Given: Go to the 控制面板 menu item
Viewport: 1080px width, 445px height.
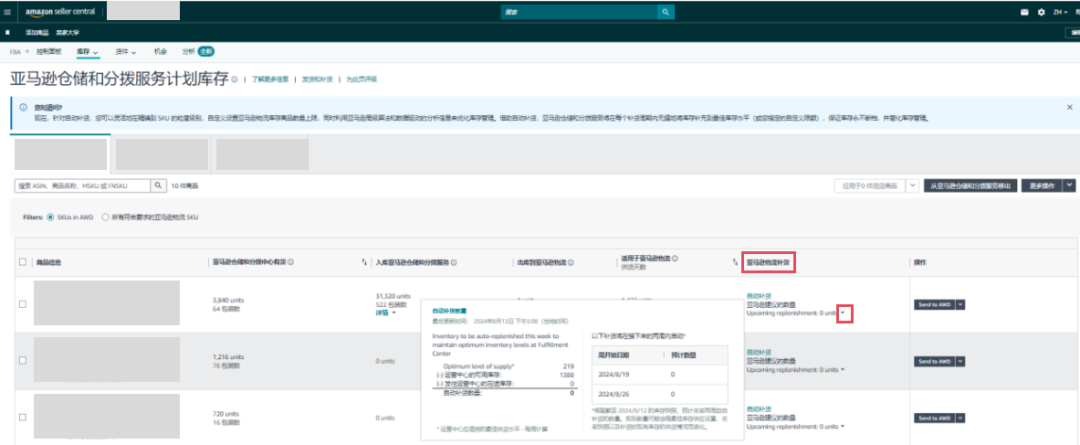Looking at the screenshot, I should 49,52.
